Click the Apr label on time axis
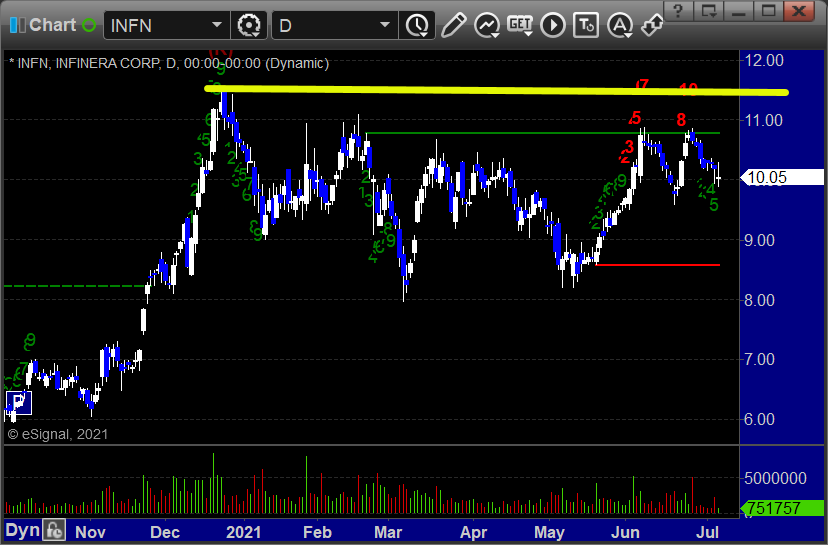 [x=473, y=532]
